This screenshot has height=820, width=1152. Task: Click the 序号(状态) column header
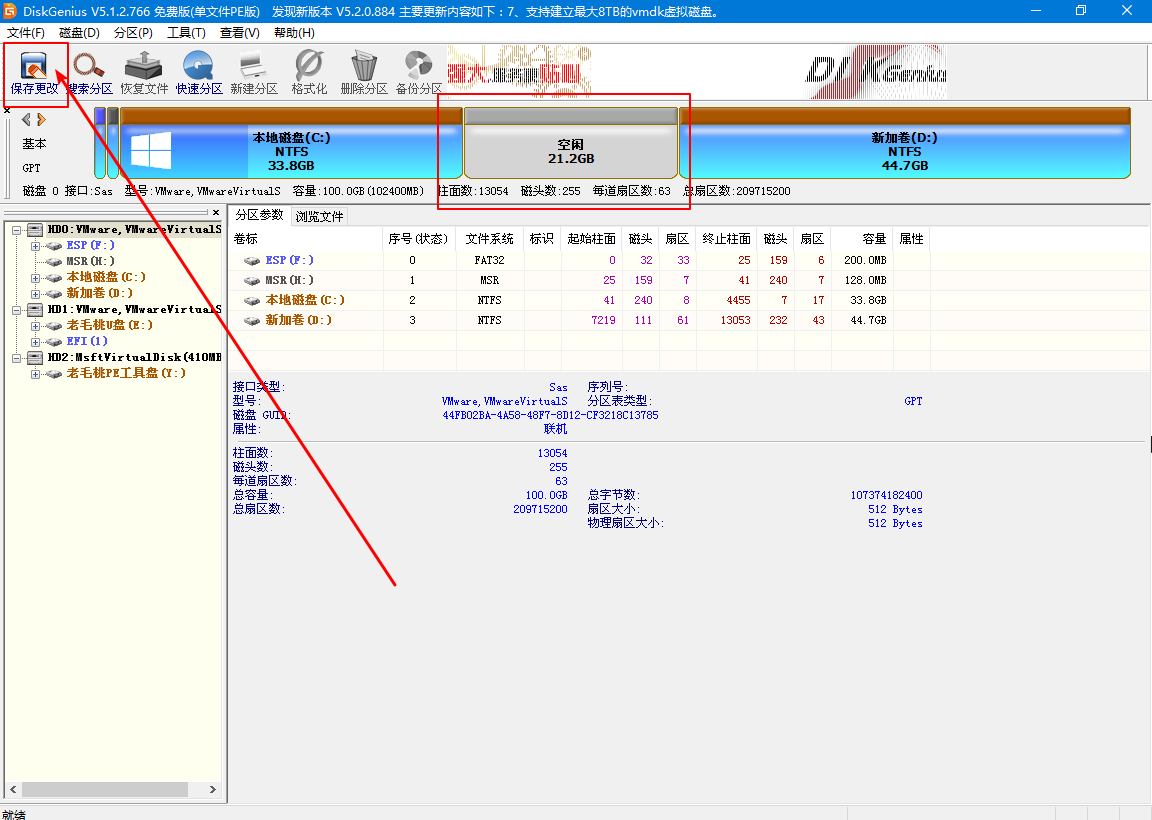coord(419,239)
